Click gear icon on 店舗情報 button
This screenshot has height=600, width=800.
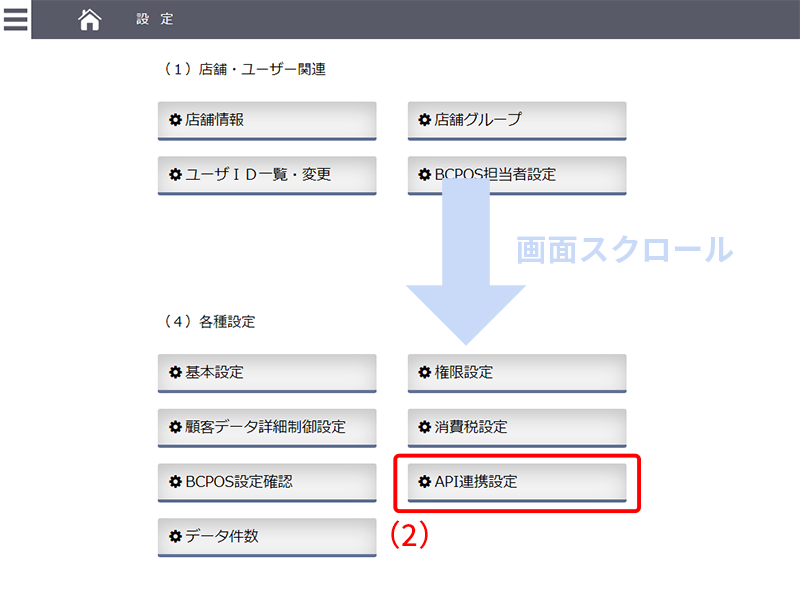tap(176, 120)
